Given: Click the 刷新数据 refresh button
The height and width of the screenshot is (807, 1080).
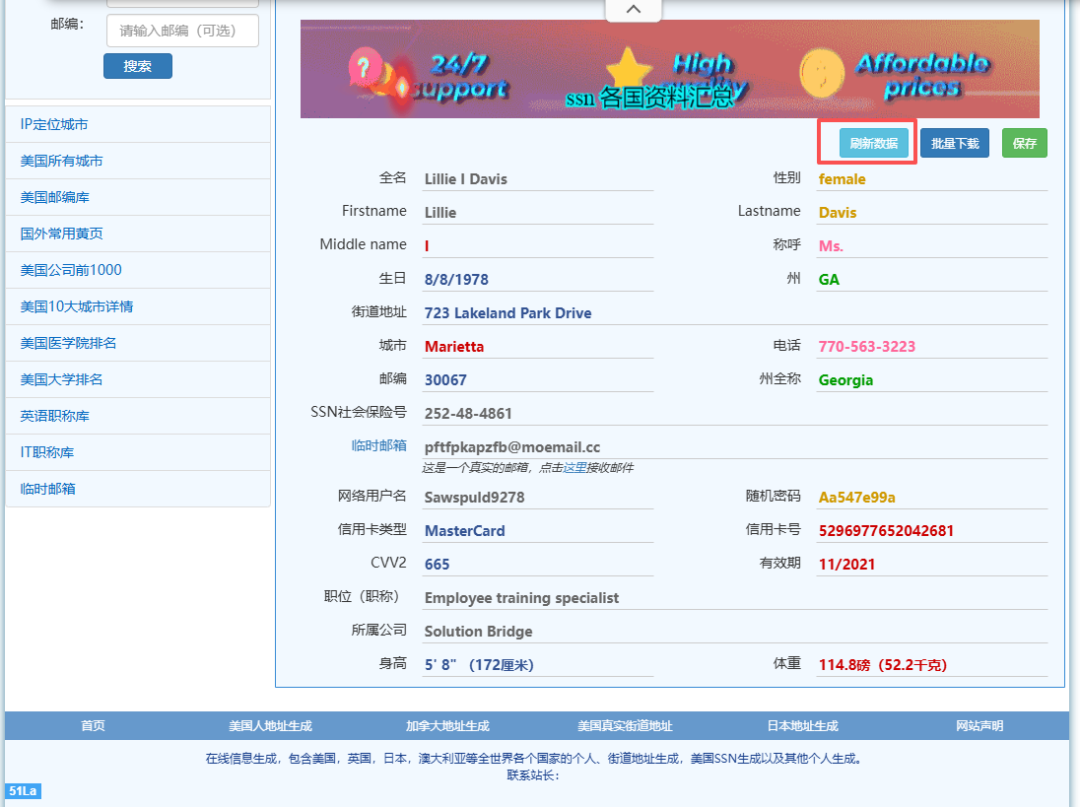Looking at the screenshot, I should coord(873,143).
